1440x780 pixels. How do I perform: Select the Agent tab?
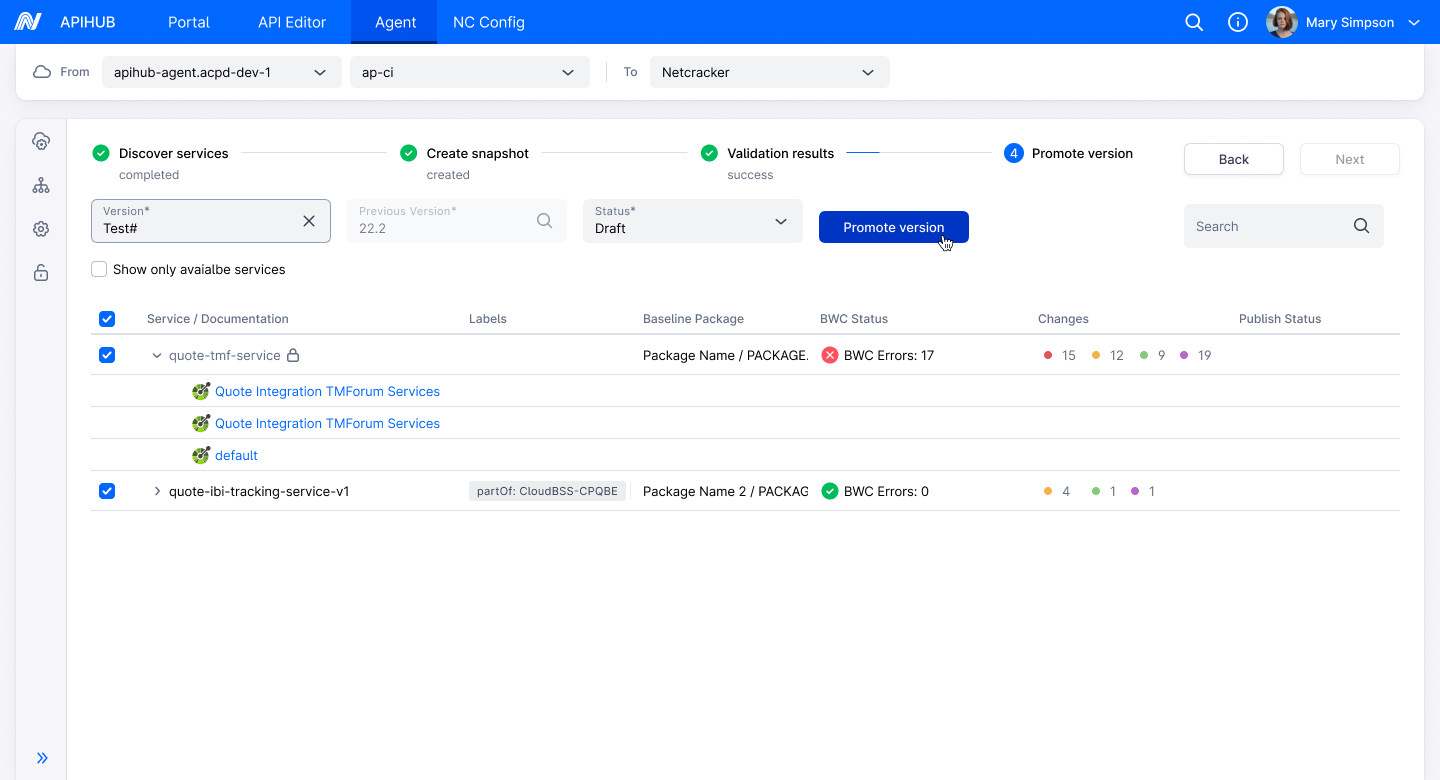pos(396,22)
